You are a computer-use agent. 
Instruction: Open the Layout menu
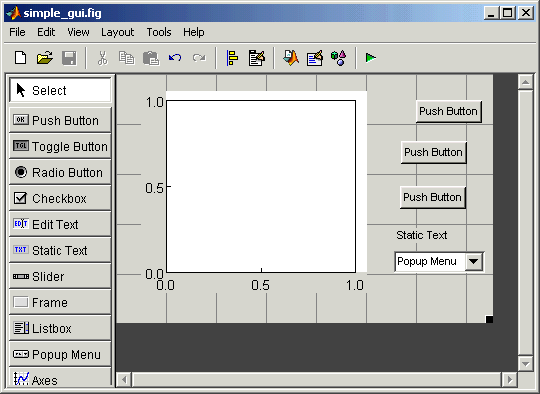117,32
